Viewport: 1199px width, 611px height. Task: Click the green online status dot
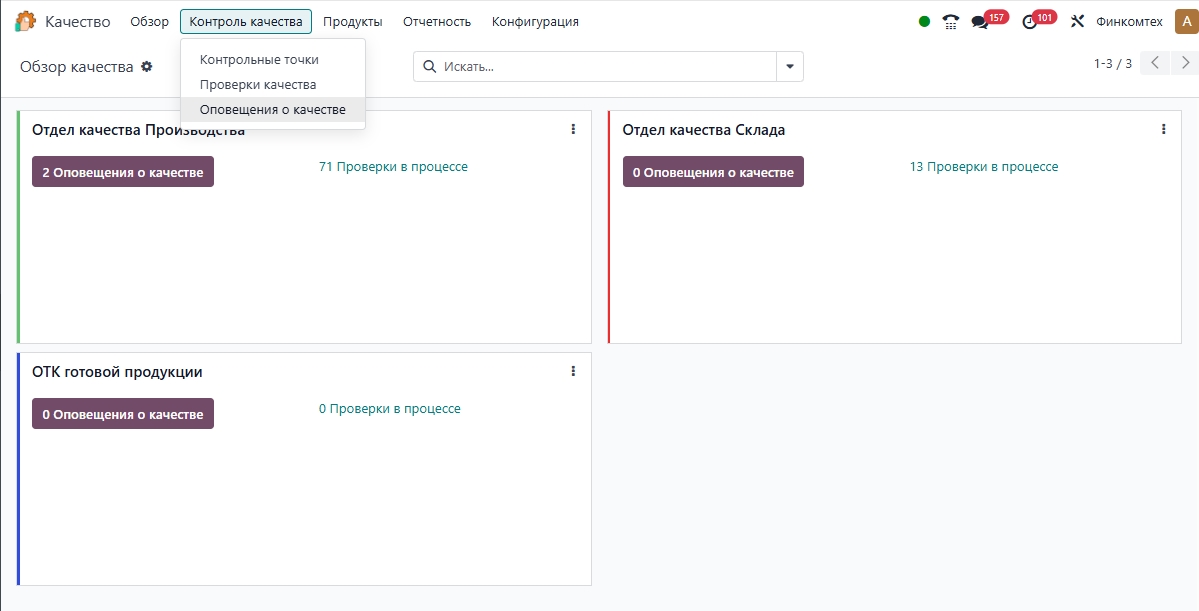pyautogui.click(x=924, y=21)
